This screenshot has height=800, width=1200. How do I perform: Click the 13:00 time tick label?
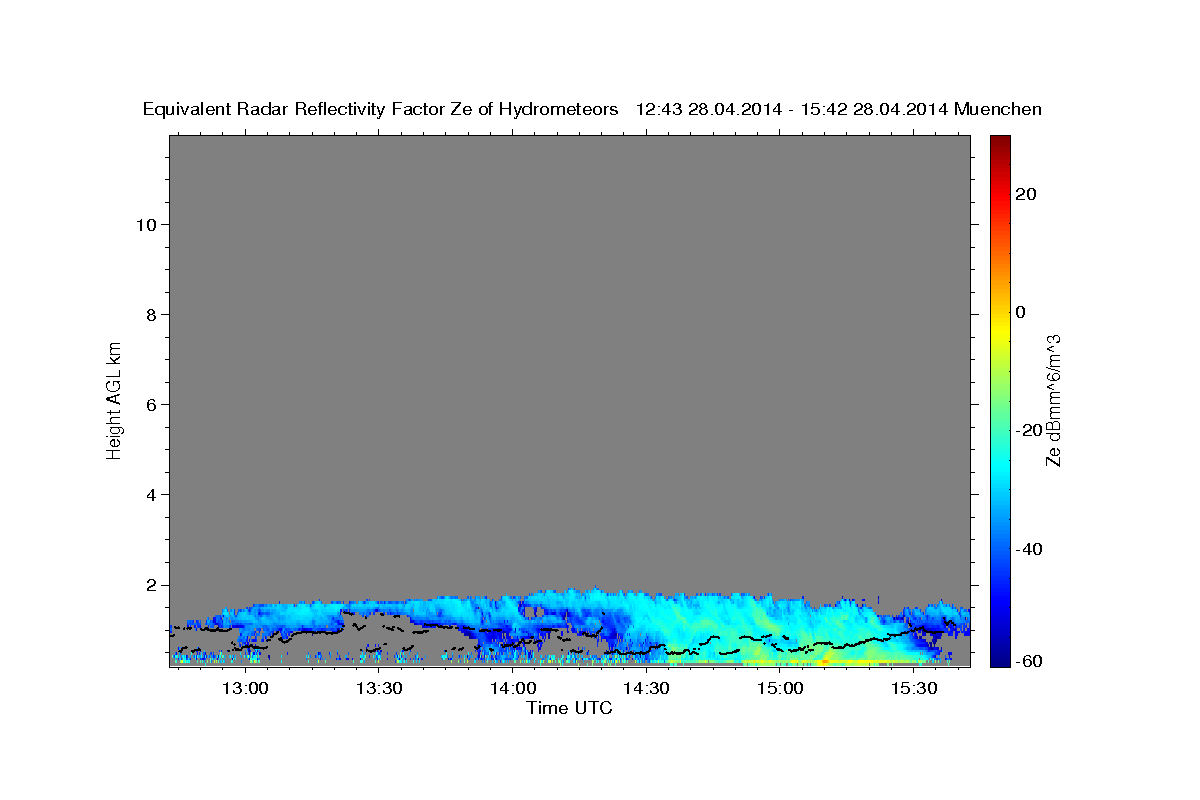click(244, 689)
